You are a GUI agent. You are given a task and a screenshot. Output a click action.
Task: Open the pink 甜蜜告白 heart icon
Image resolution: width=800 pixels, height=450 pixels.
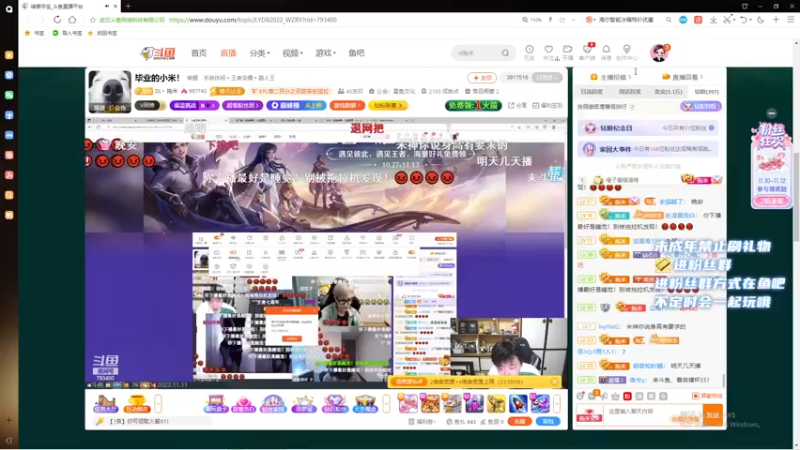click(x=243, y=404)
